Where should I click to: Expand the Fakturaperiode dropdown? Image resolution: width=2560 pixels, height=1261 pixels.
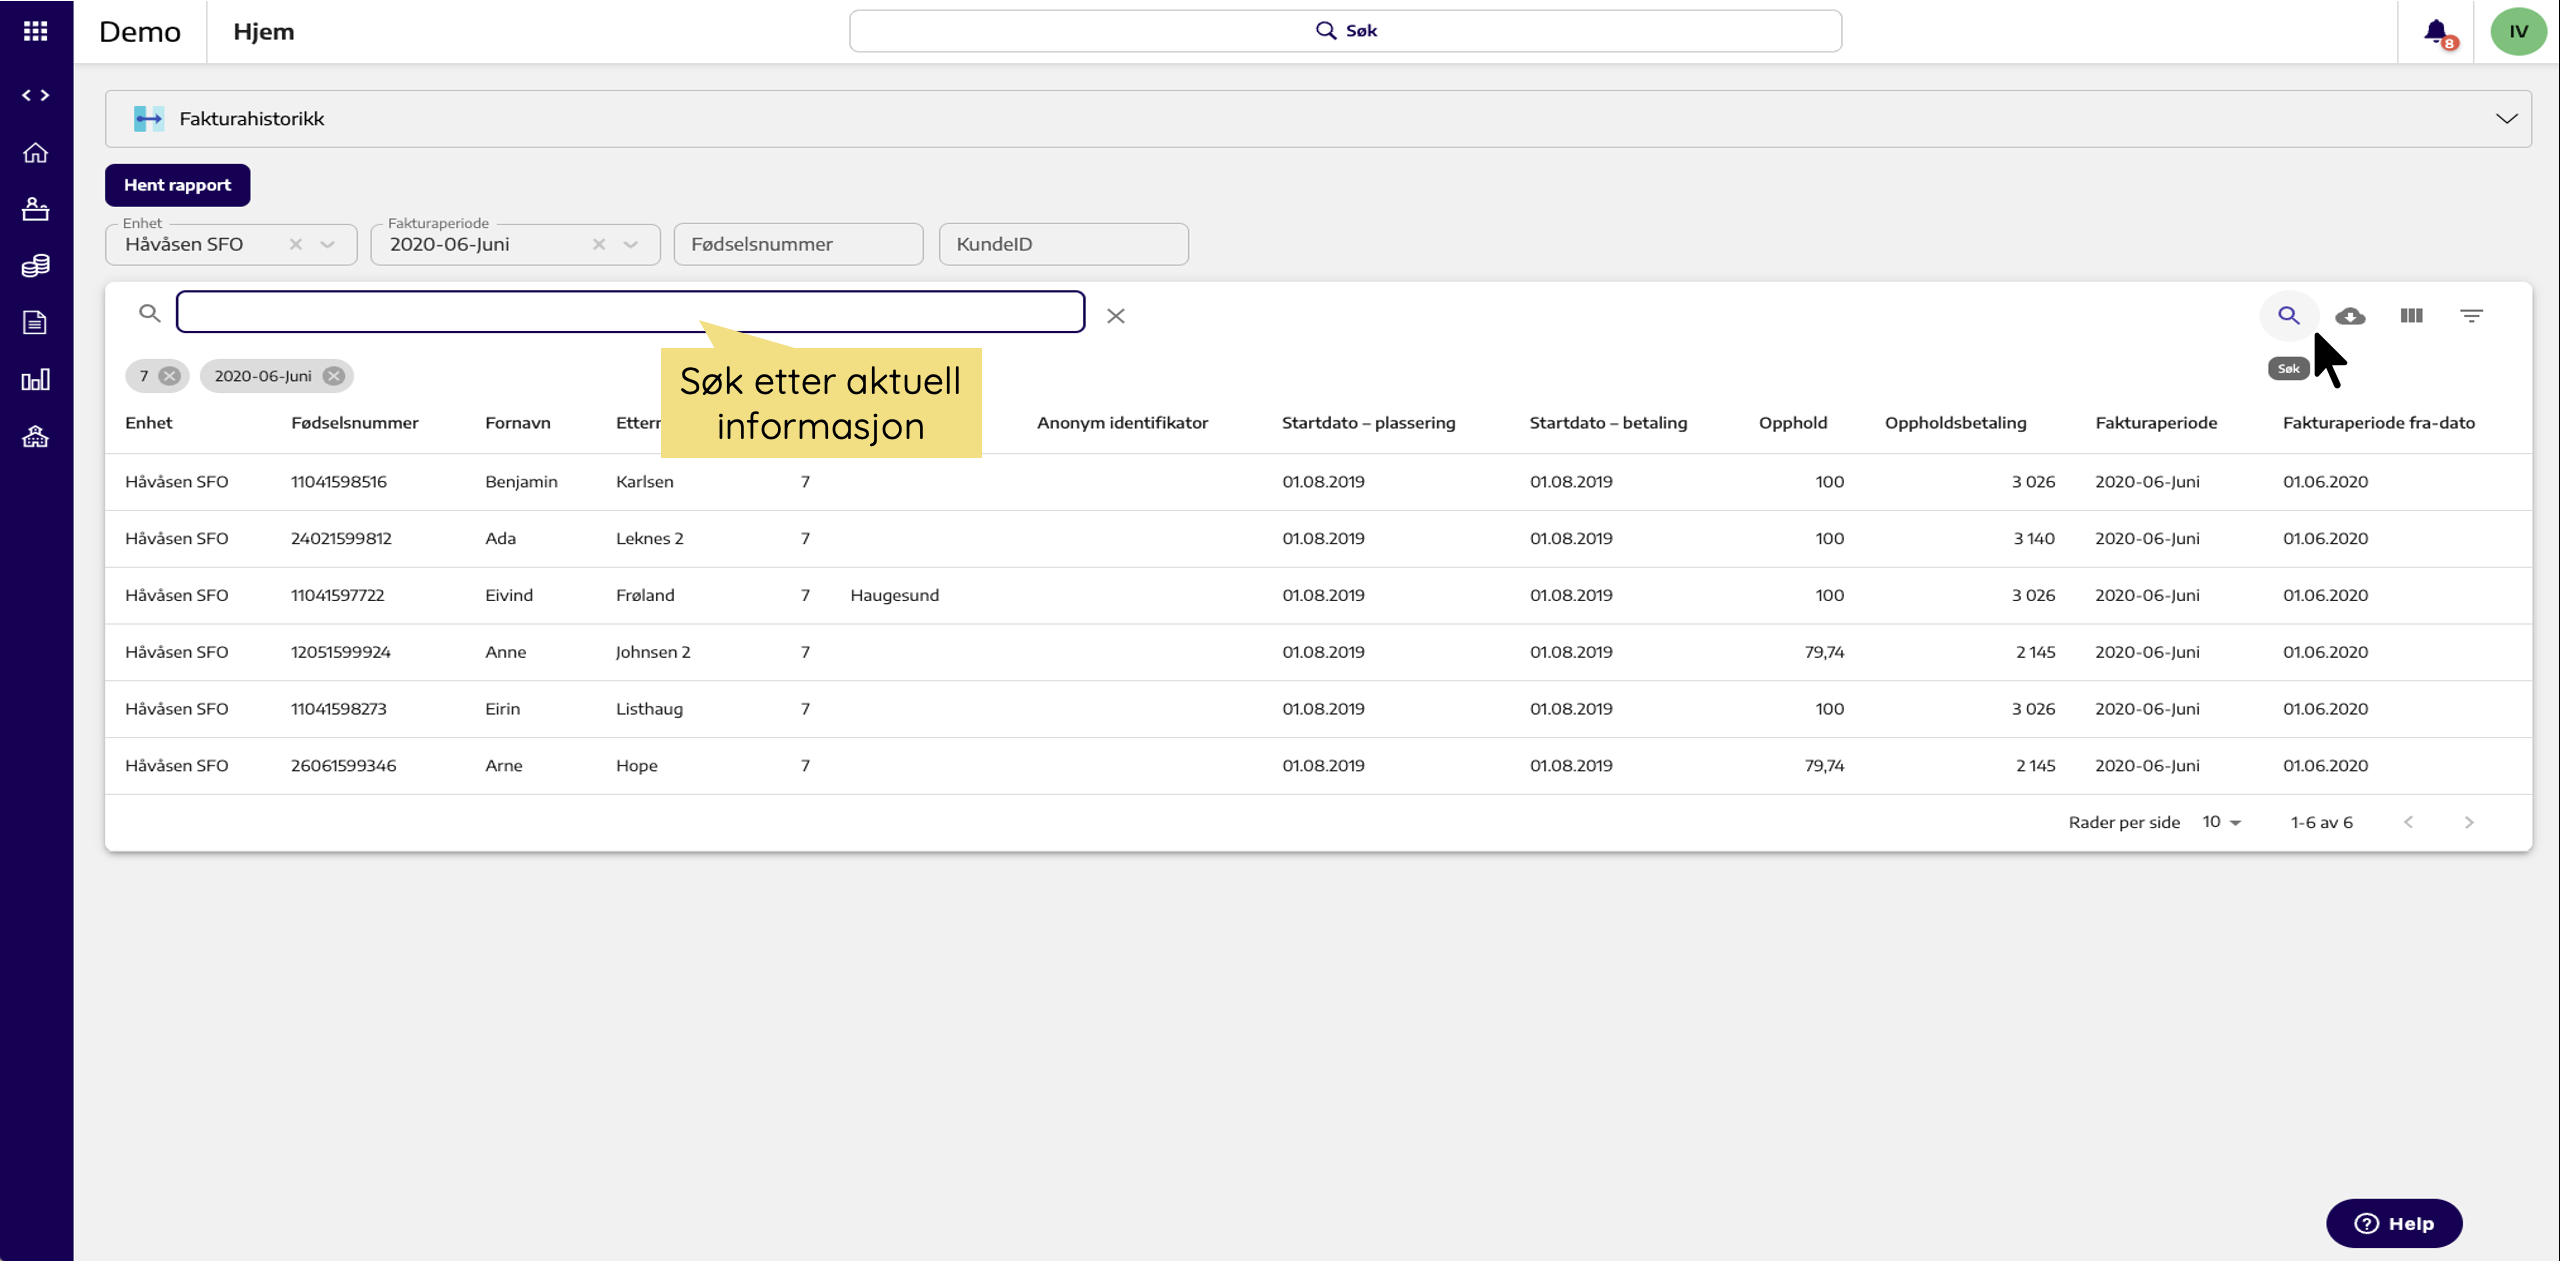click(631, 244)
